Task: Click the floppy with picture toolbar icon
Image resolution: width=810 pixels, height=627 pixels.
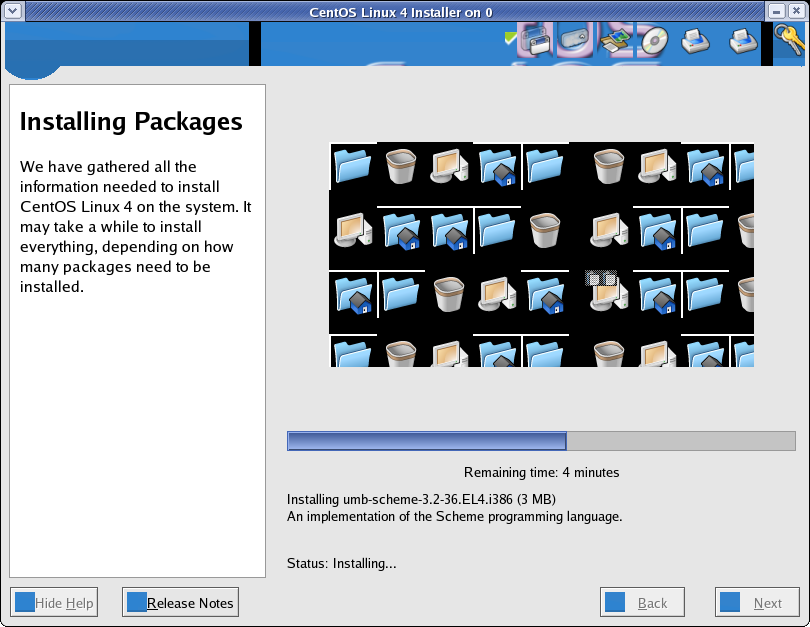Action: (x=612, y=40)
